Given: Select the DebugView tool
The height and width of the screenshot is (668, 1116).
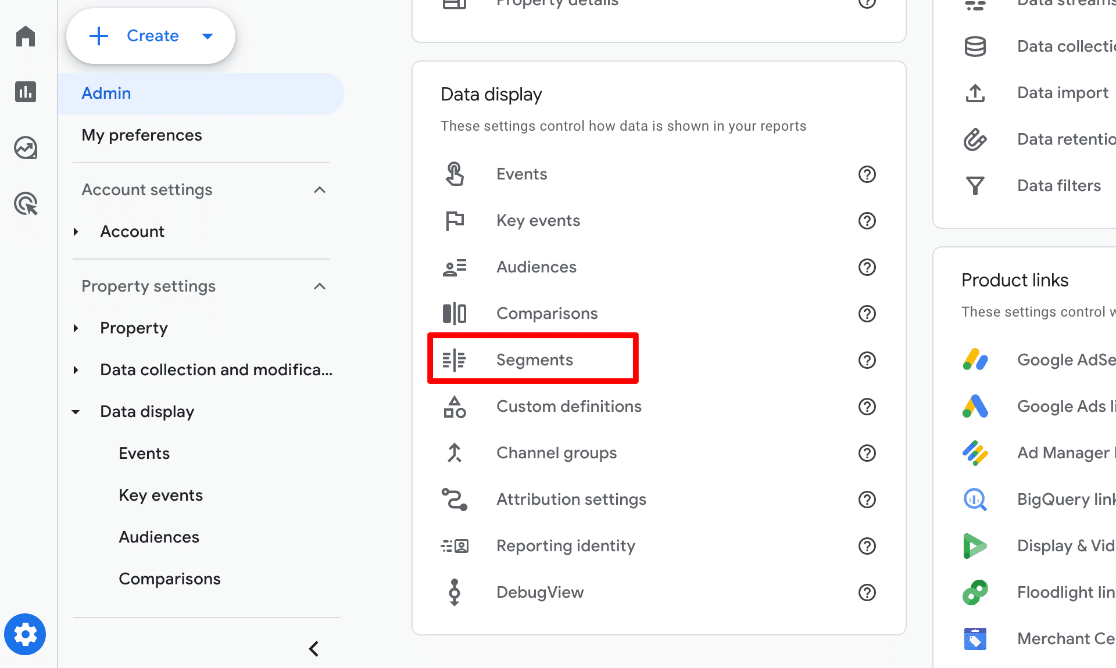Looking at the screenshot, I should [540, 592].
